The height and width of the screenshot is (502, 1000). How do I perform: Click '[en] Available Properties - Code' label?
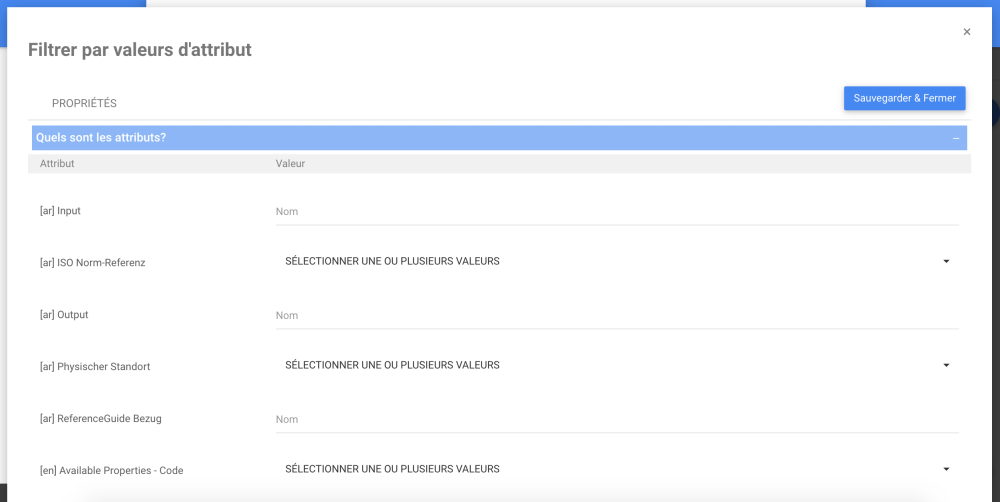(111, 471)
